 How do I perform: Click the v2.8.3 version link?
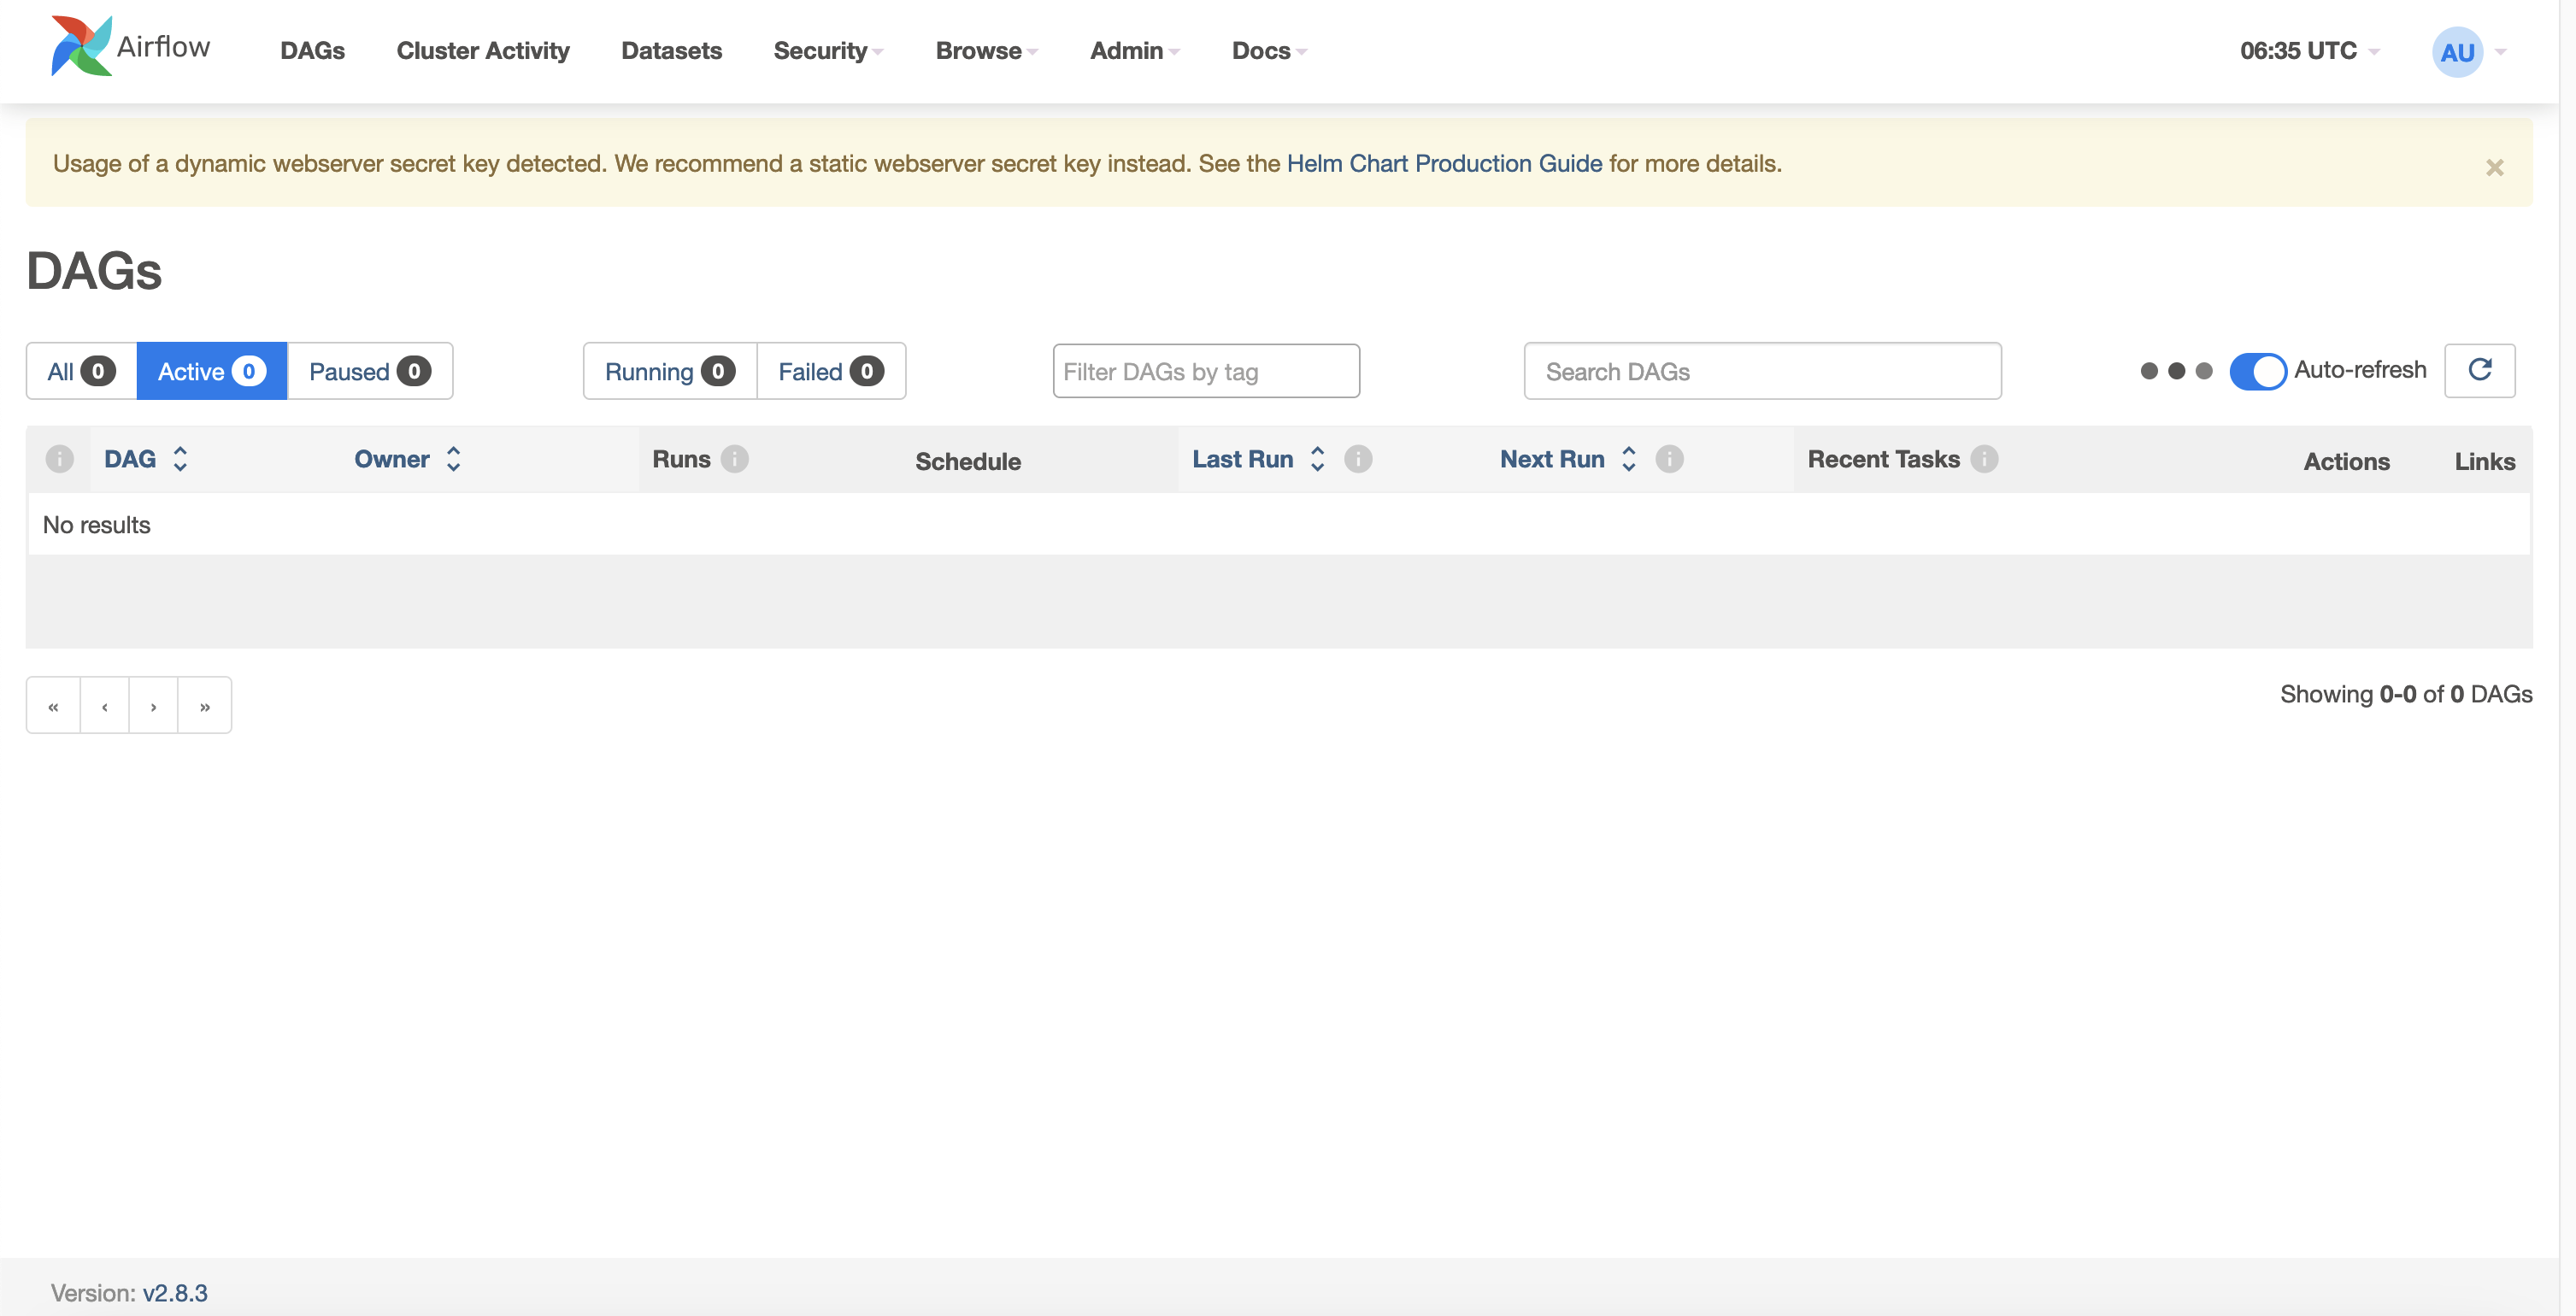(x=175, y=1293)
